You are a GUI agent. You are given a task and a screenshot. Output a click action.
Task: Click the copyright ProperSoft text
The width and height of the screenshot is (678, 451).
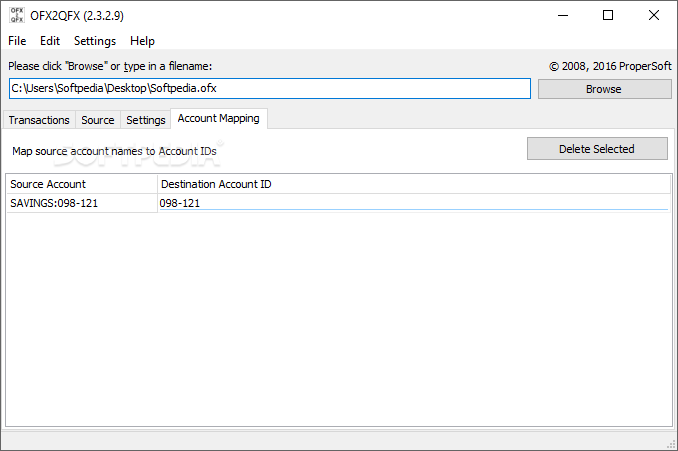pos(610,66)
